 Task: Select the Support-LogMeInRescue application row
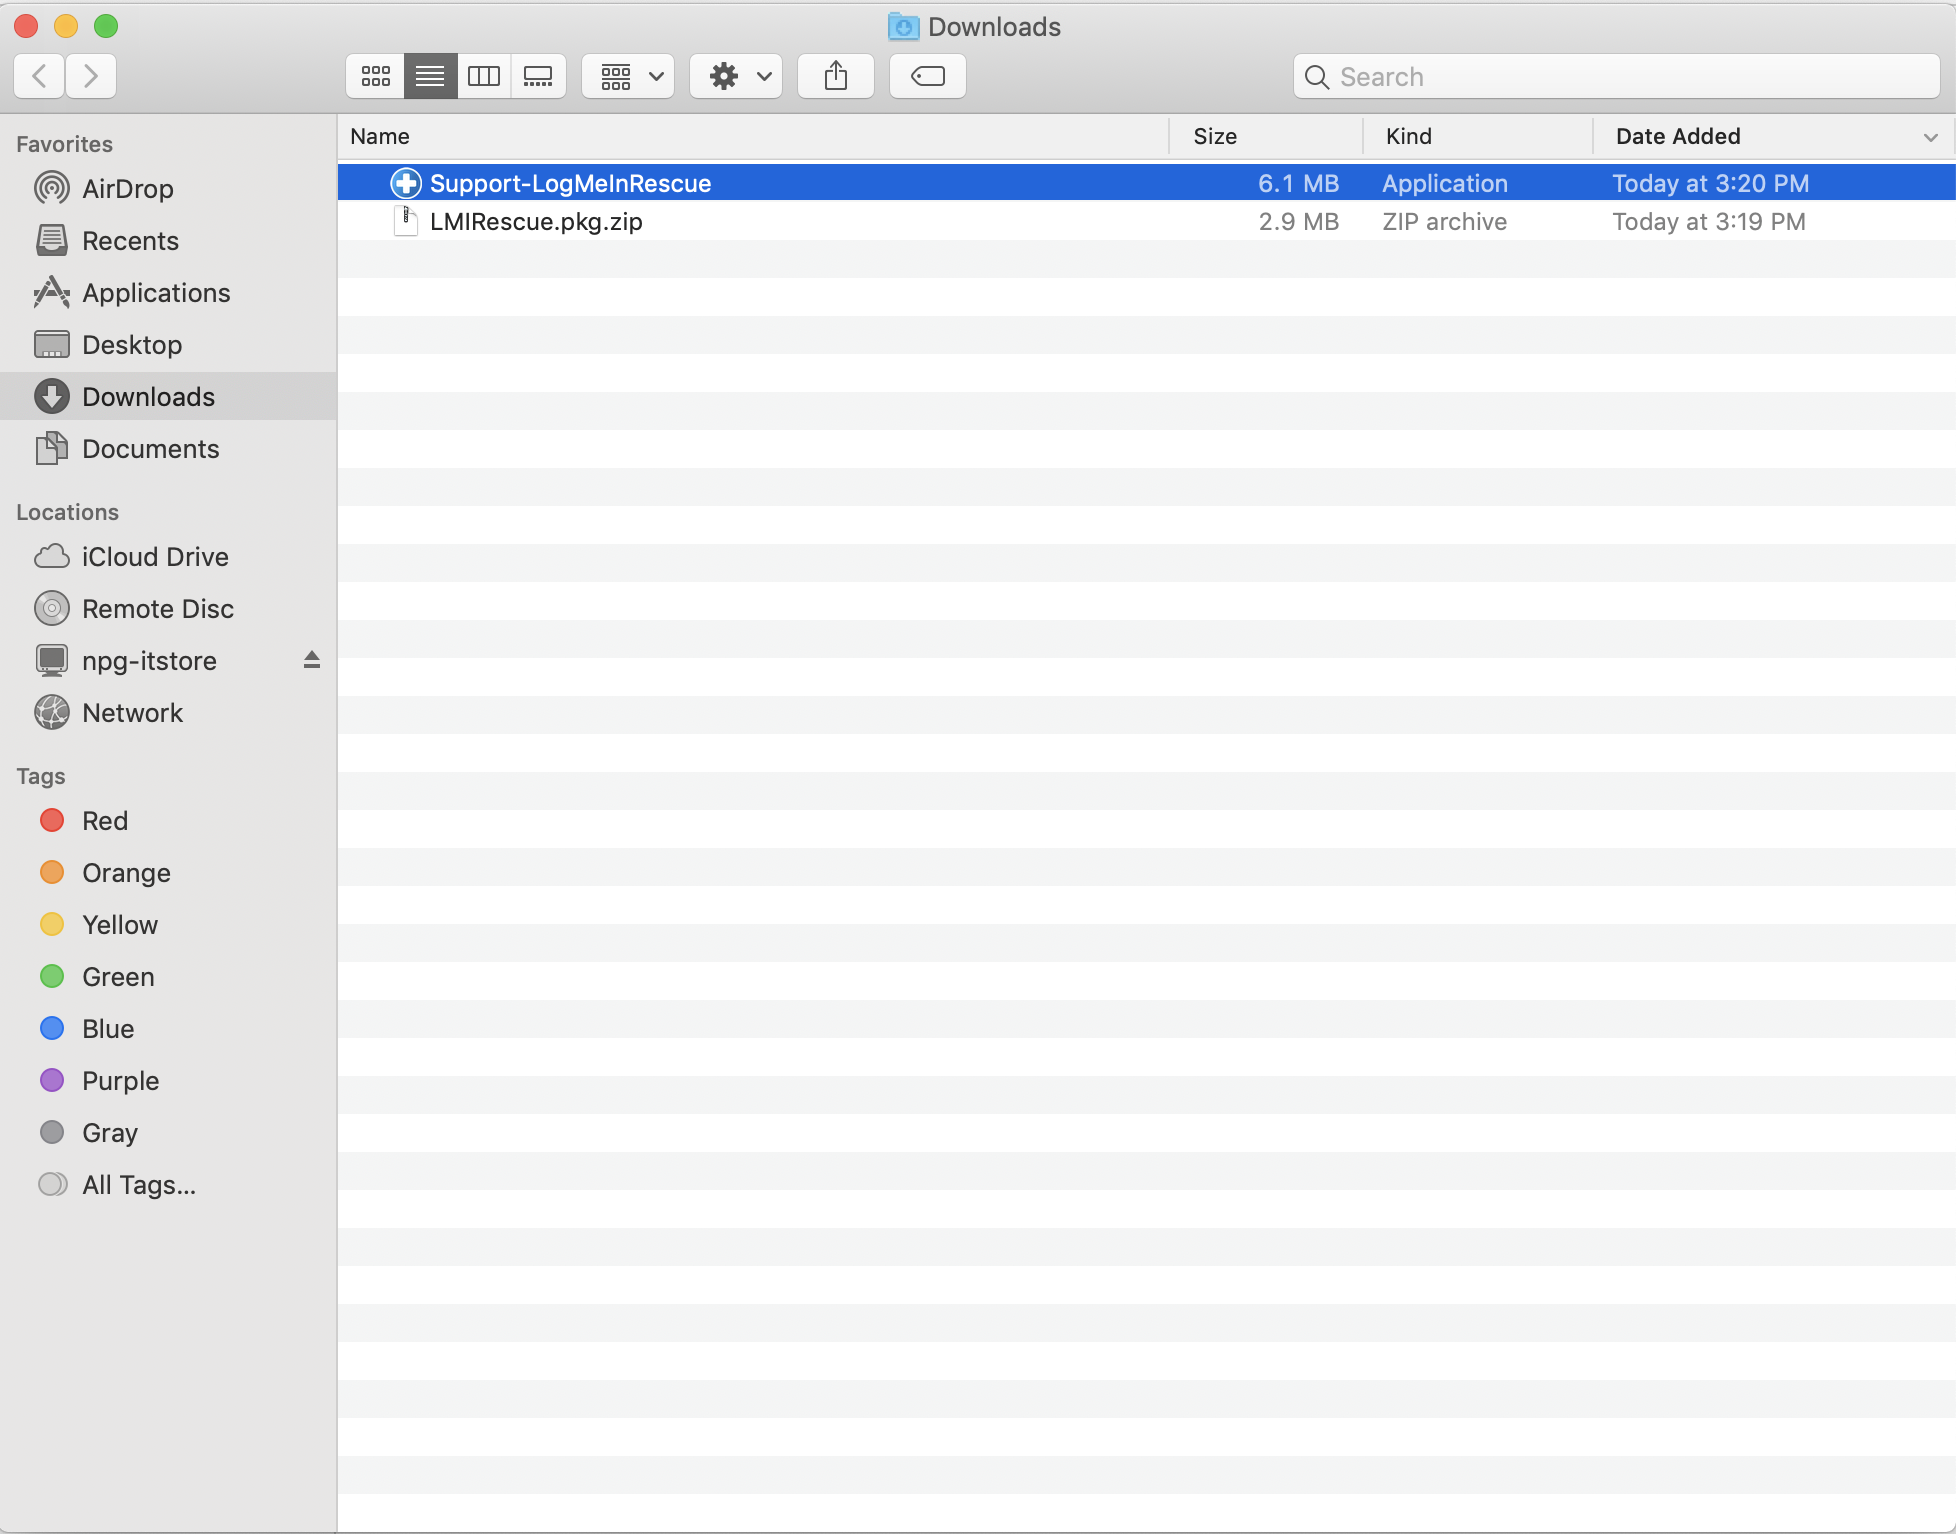(1146, 183)
